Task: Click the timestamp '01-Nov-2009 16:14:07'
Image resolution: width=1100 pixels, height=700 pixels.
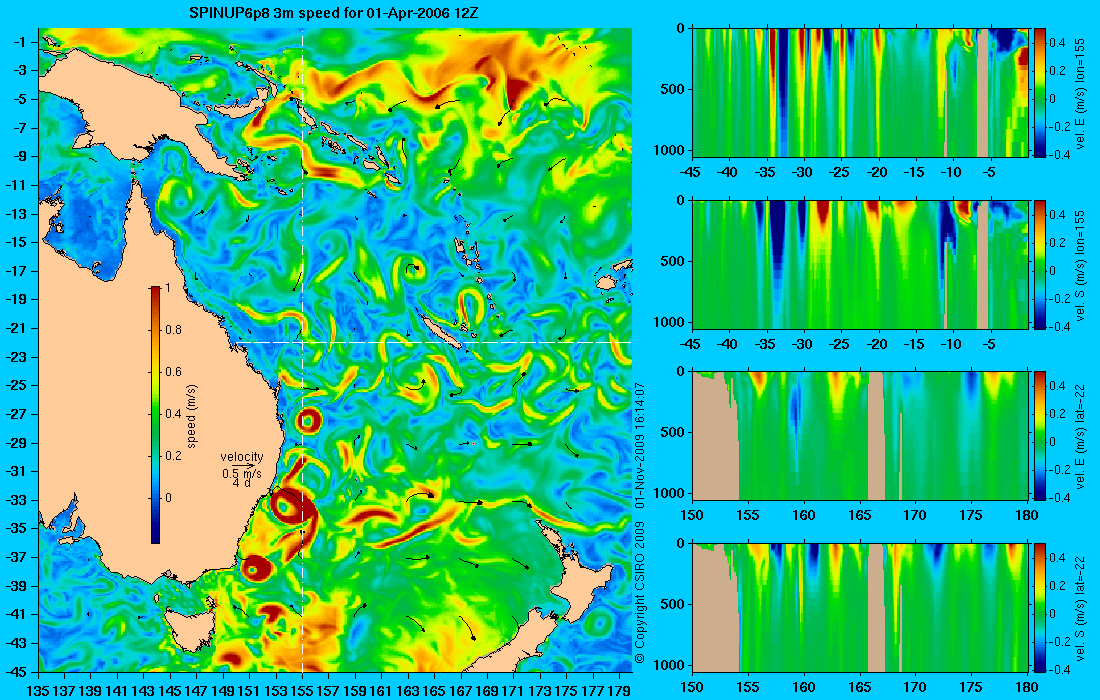Action: click(x=639, y=445)
